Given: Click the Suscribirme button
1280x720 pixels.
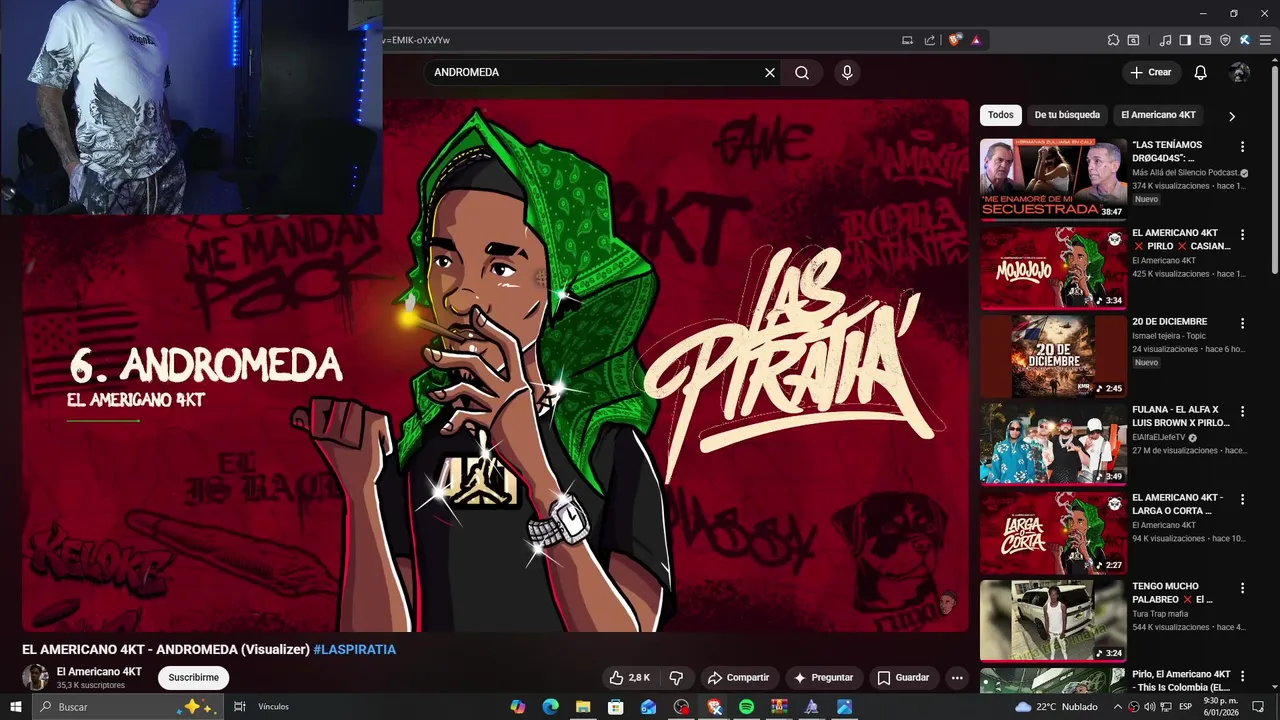Looking at the screenshot, I should tap(193, 678).
